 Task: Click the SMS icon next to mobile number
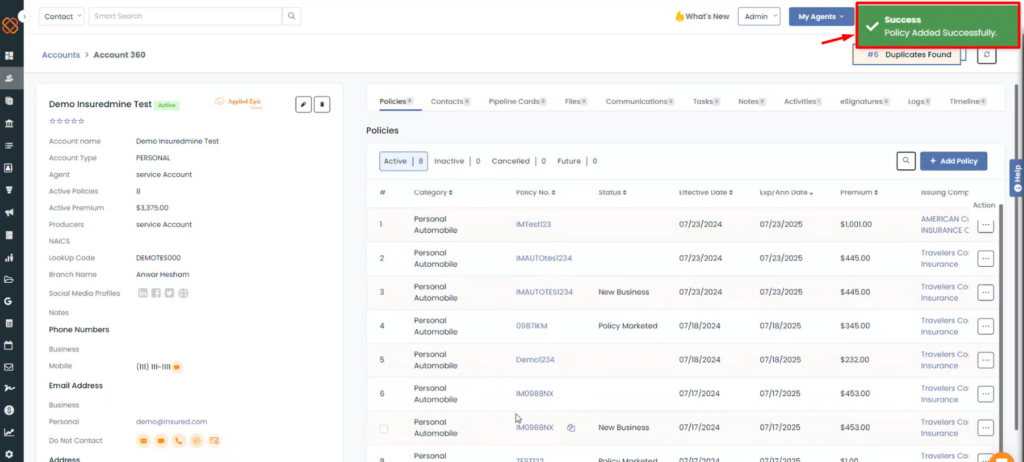[177, 367]
